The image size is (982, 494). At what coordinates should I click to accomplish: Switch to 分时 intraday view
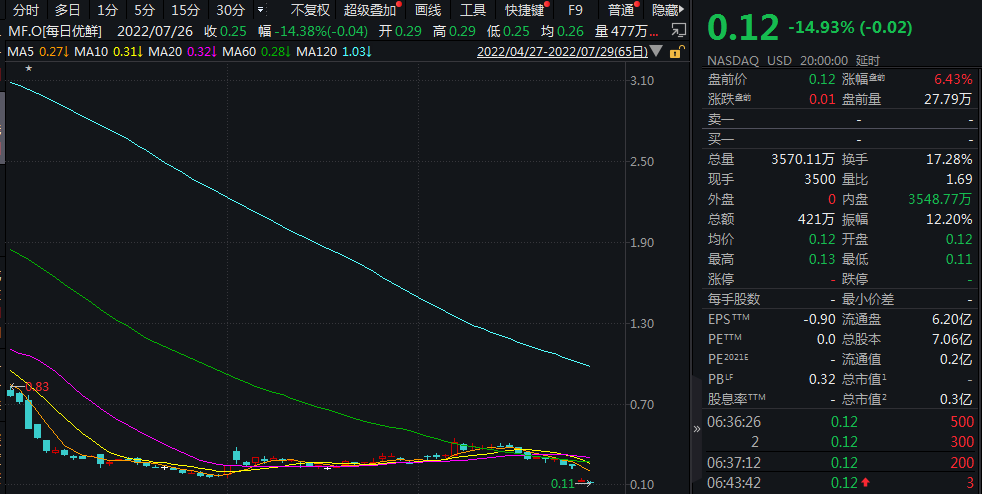pyautogui.click(x=26, y=10)
